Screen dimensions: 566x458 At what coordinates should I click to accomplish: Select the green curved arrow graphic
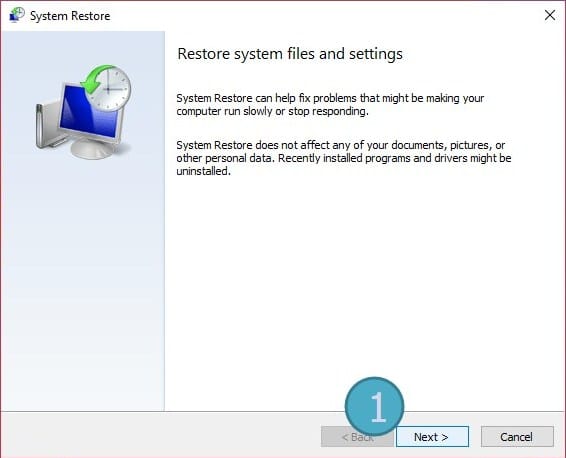(x=97, y=79)
